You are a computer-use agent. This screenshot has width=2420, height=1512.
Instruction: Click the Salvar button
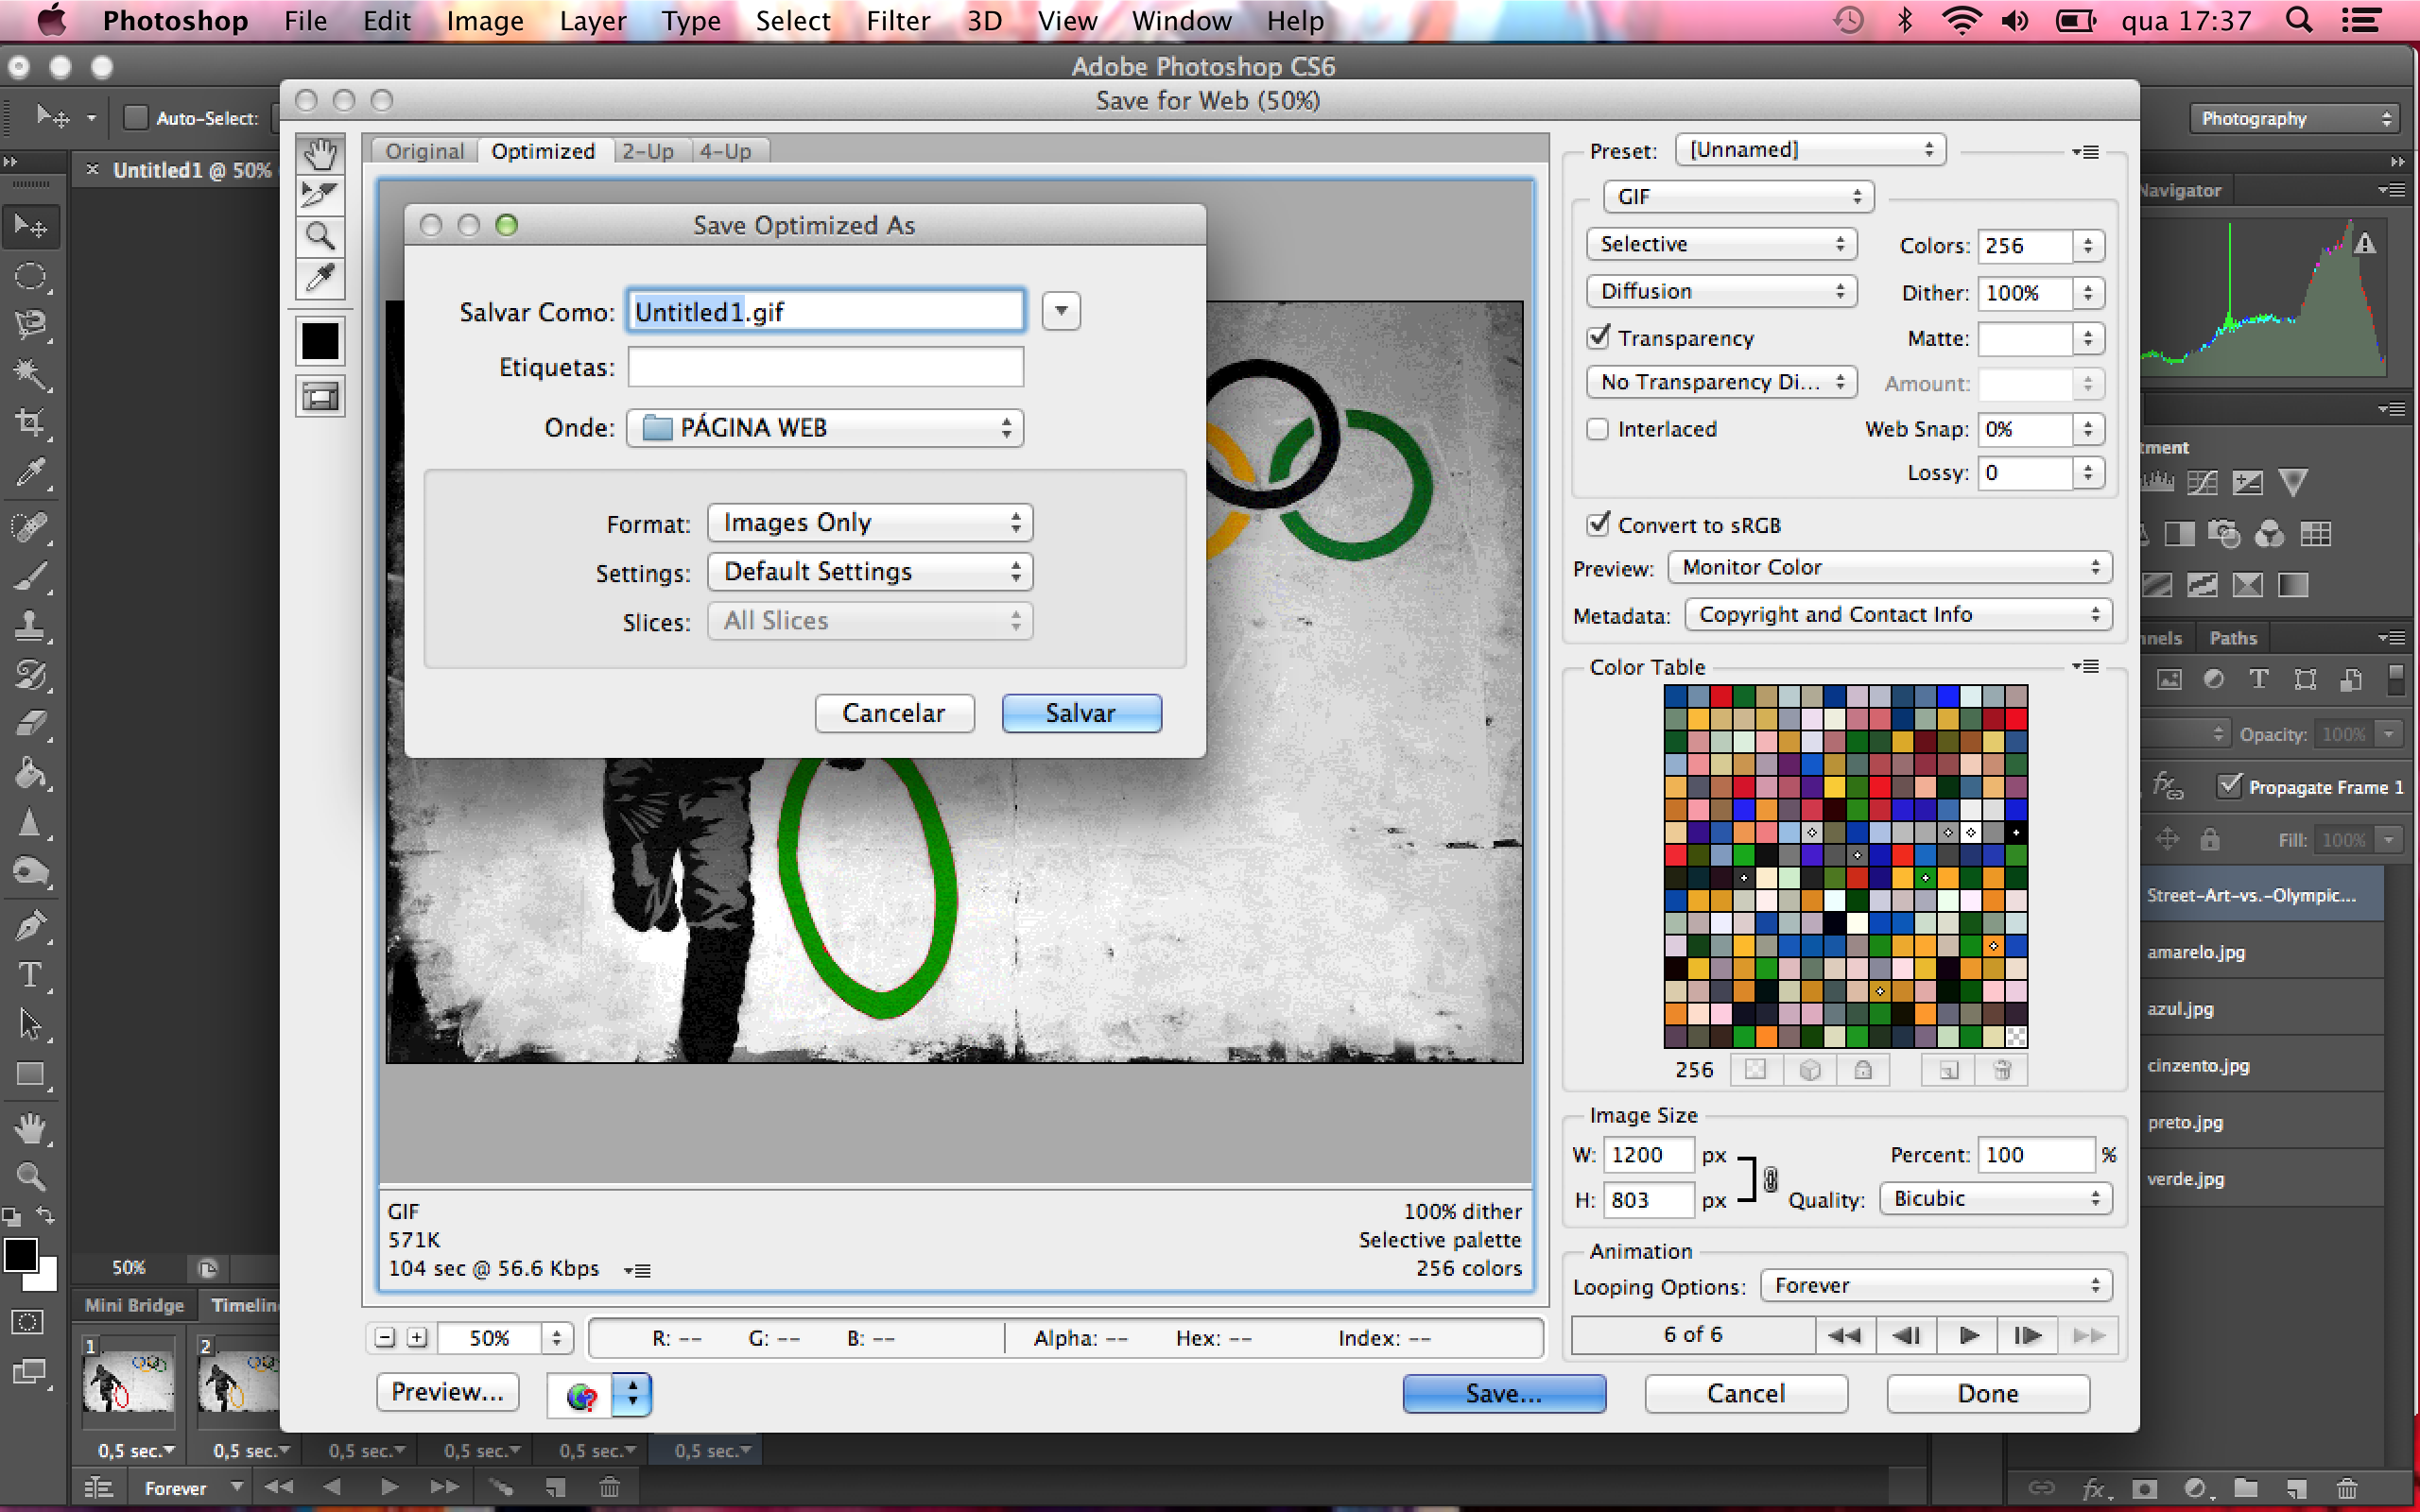click(x=1081, y=713)
